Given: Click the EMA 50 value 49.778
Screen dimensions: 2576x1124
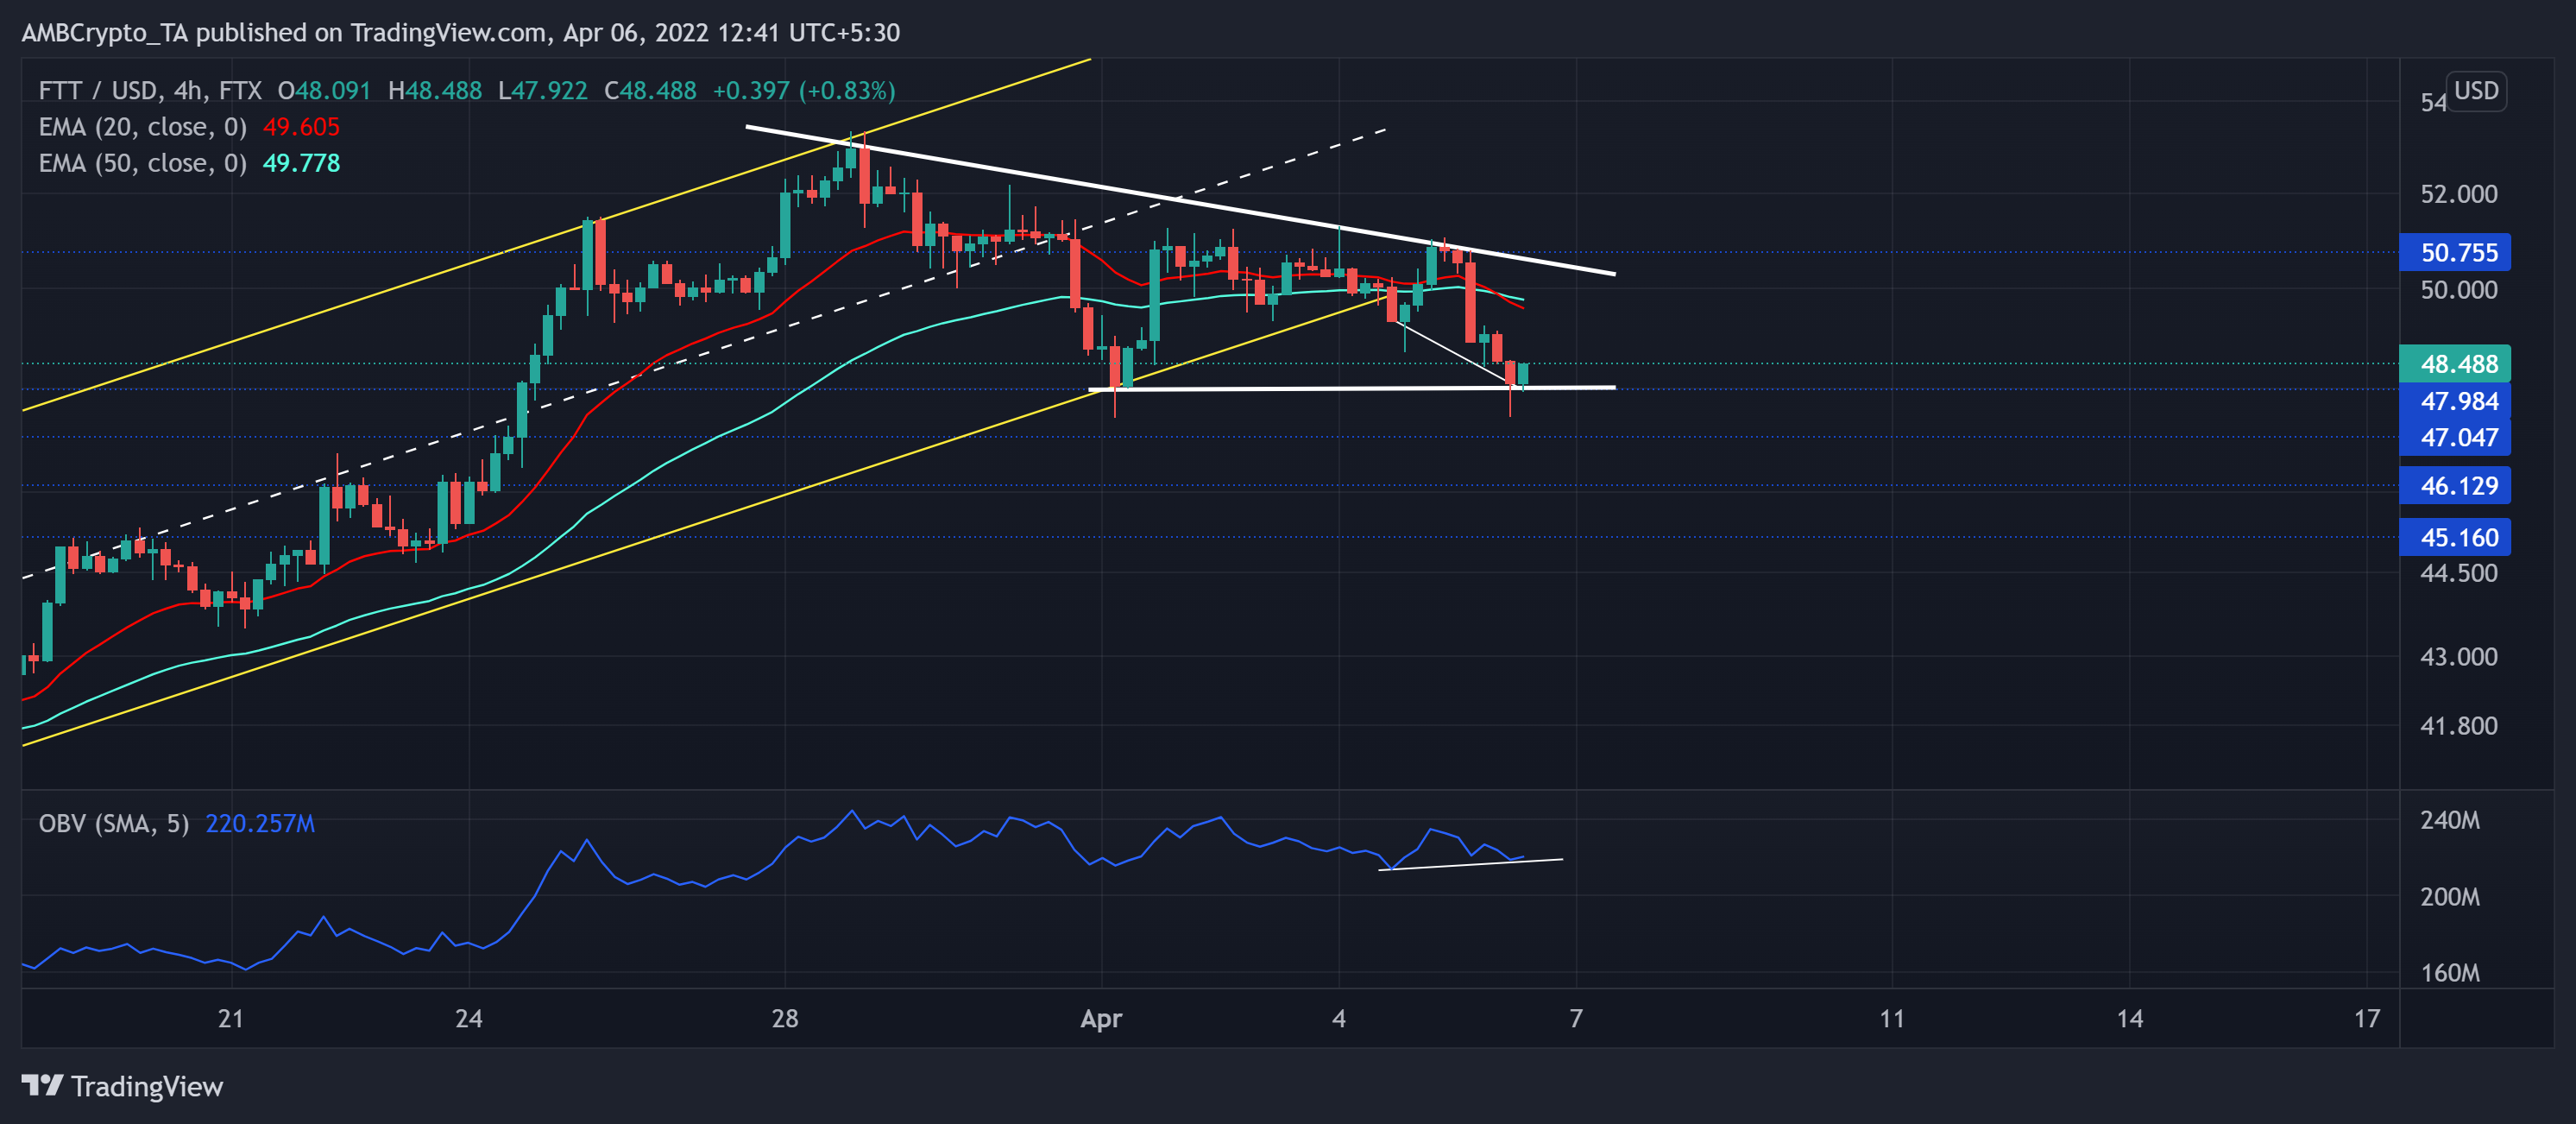Looking at the screenshot, I should click(x=301, y=163).
